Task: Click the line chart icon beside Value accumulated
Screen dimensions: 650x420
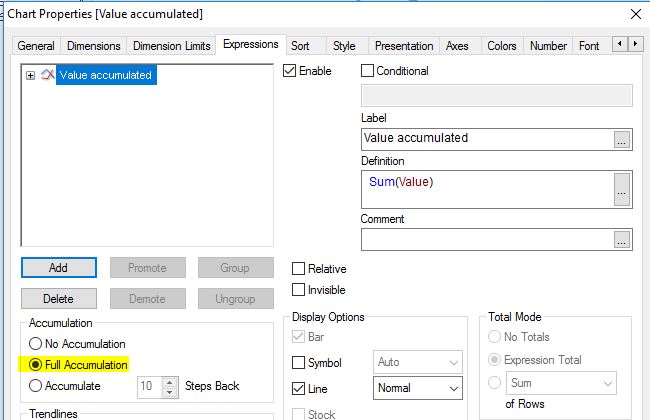Action: coord(47,75)
